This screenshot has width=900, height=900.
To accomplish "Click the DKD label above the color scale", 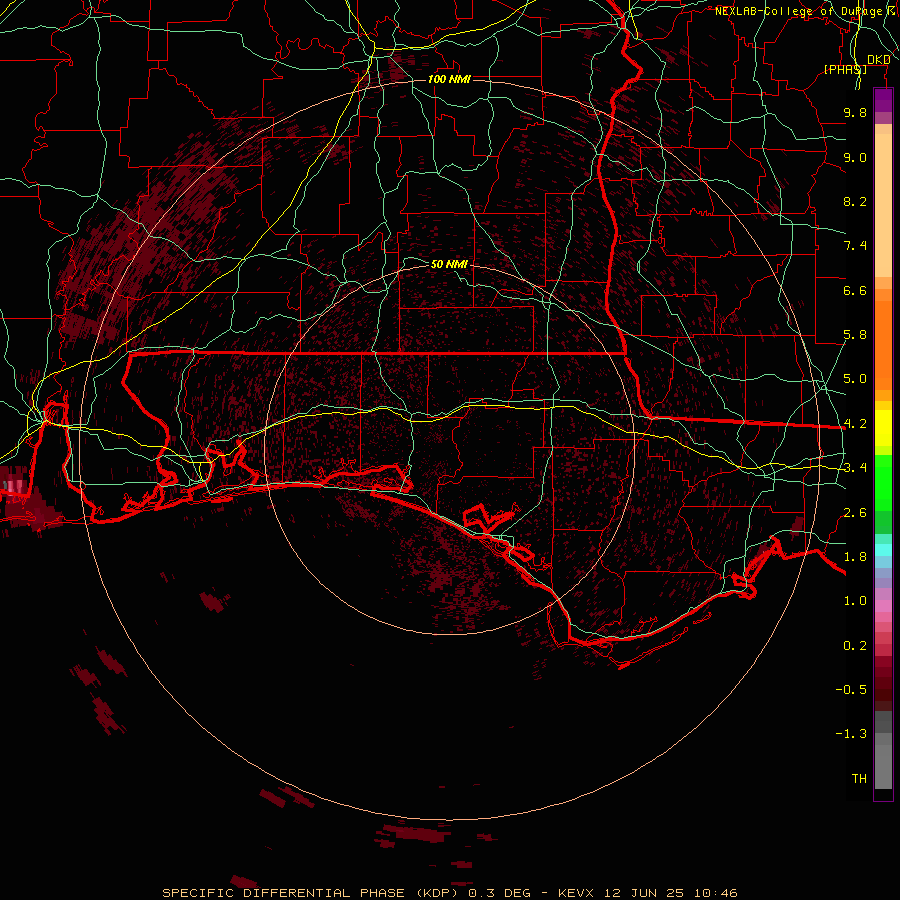I will [x=879, y=60].
